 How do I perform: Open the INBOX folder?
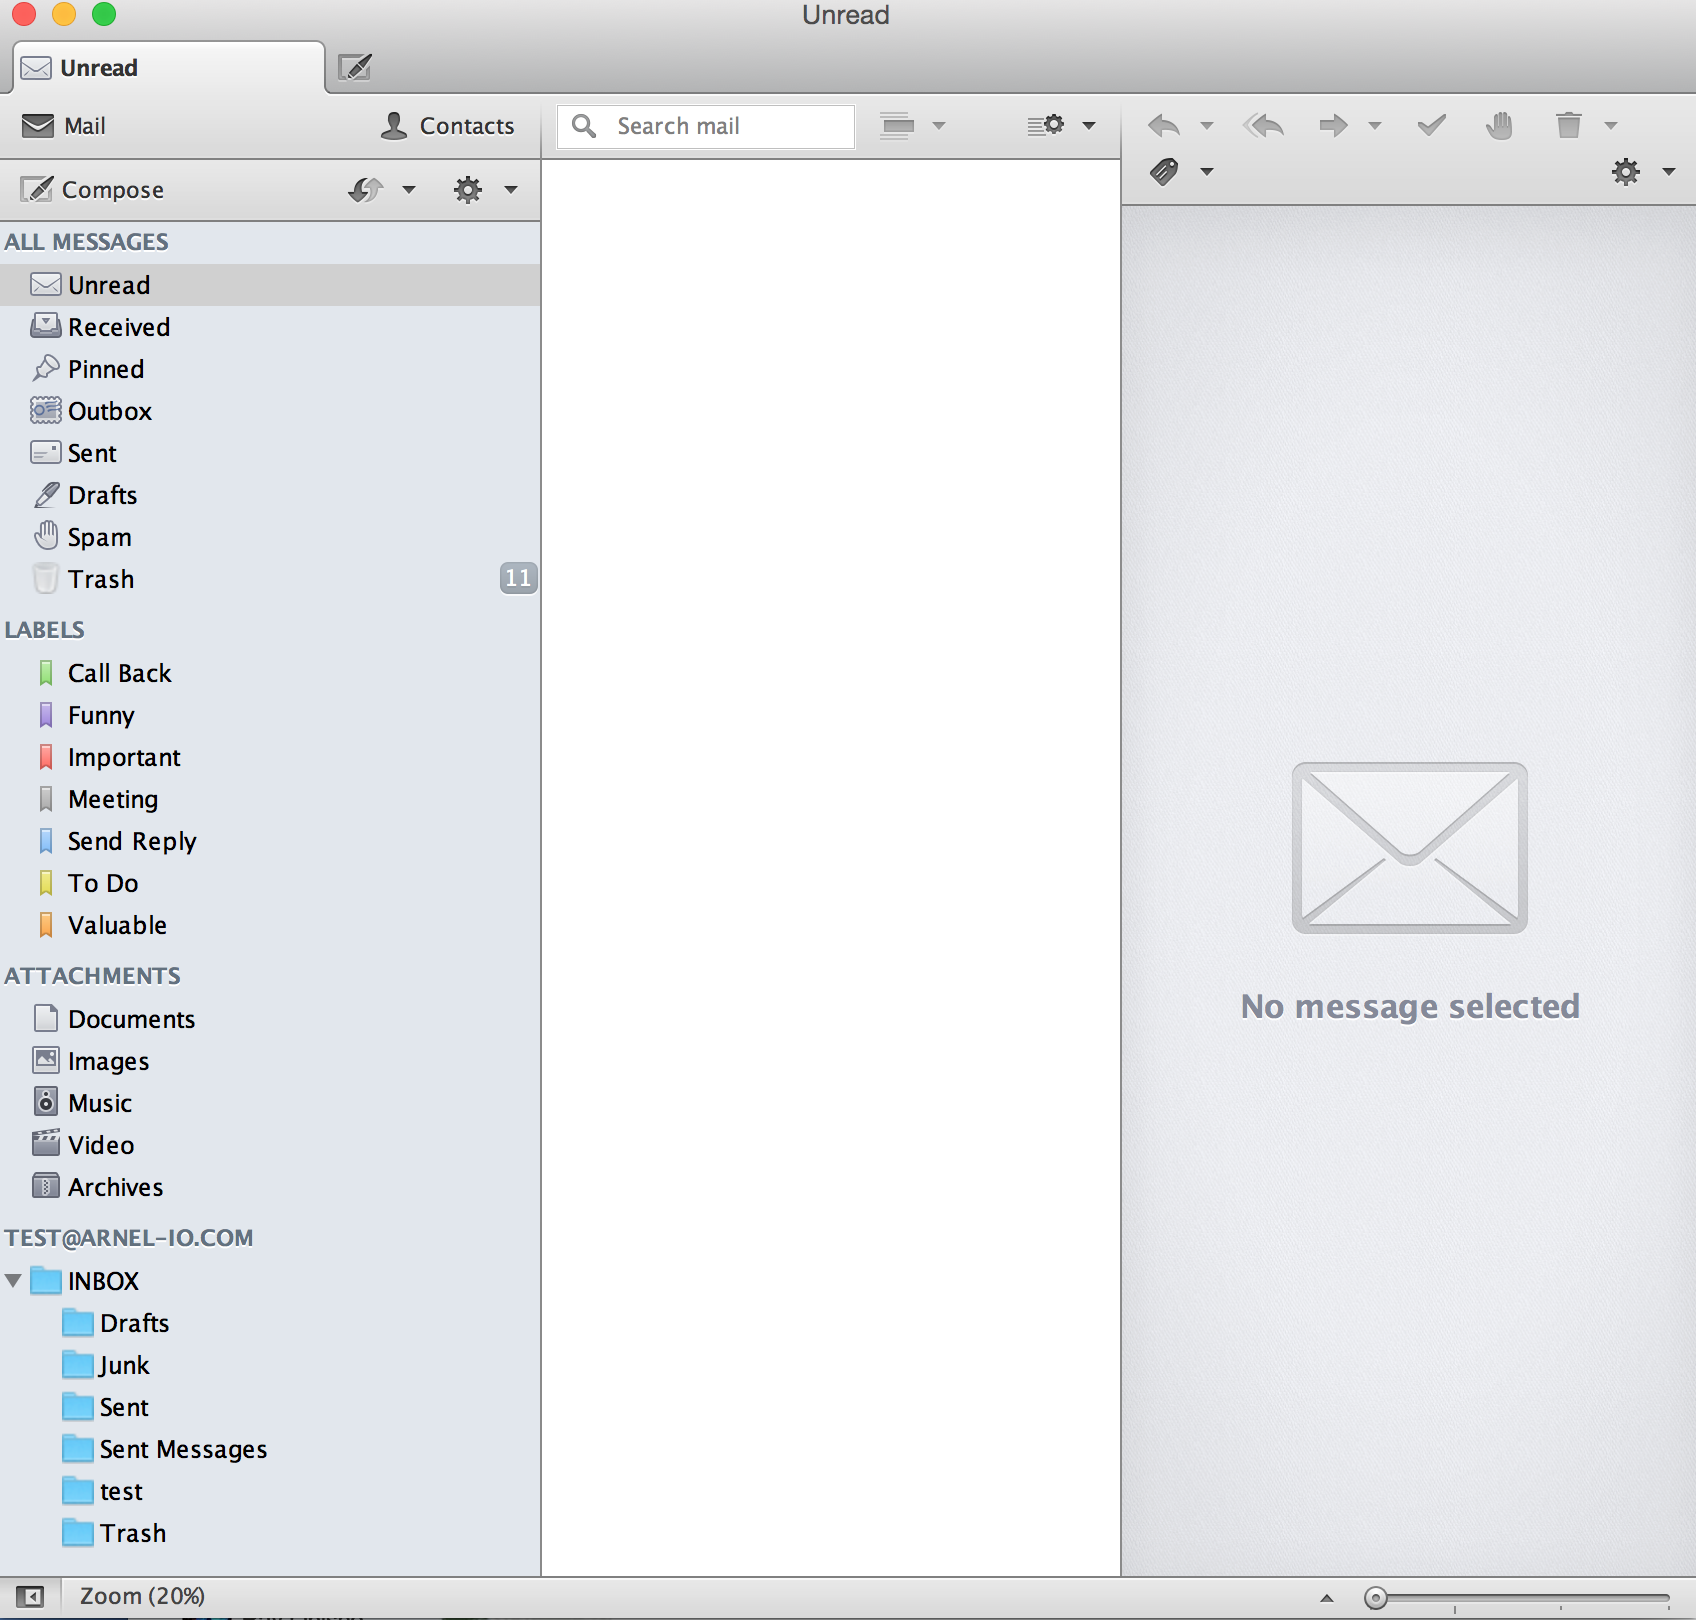coord(270,1281)
